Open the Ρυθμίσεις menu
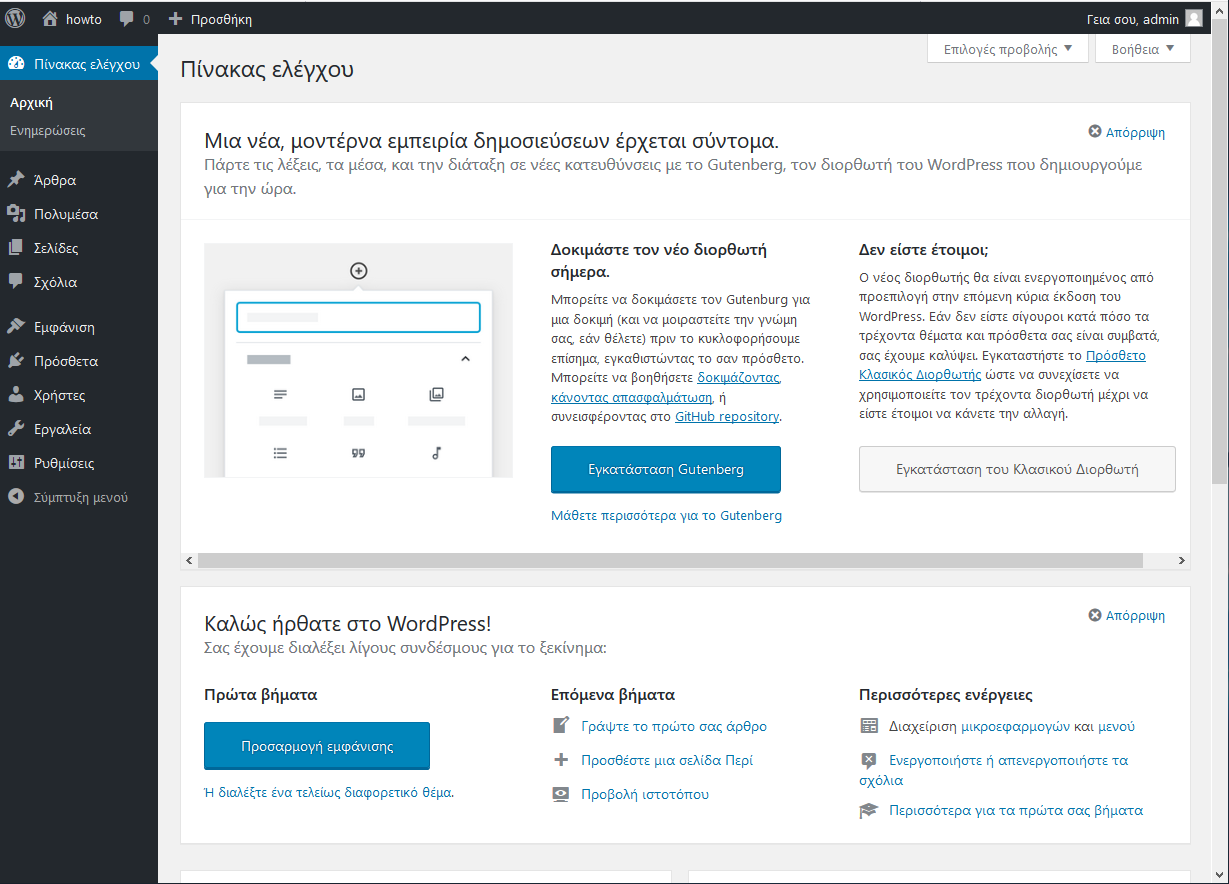 tap(79, 463)
